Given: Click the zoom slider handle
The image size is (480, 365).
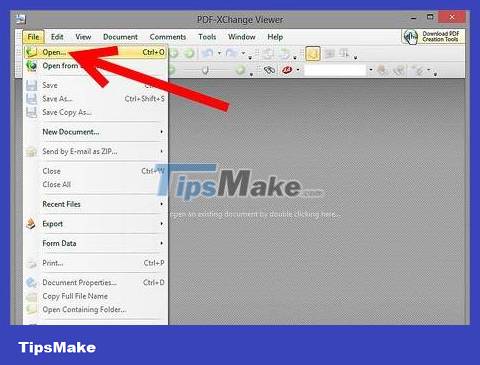Looking at the screenshot, I should [x=205, y=70].
